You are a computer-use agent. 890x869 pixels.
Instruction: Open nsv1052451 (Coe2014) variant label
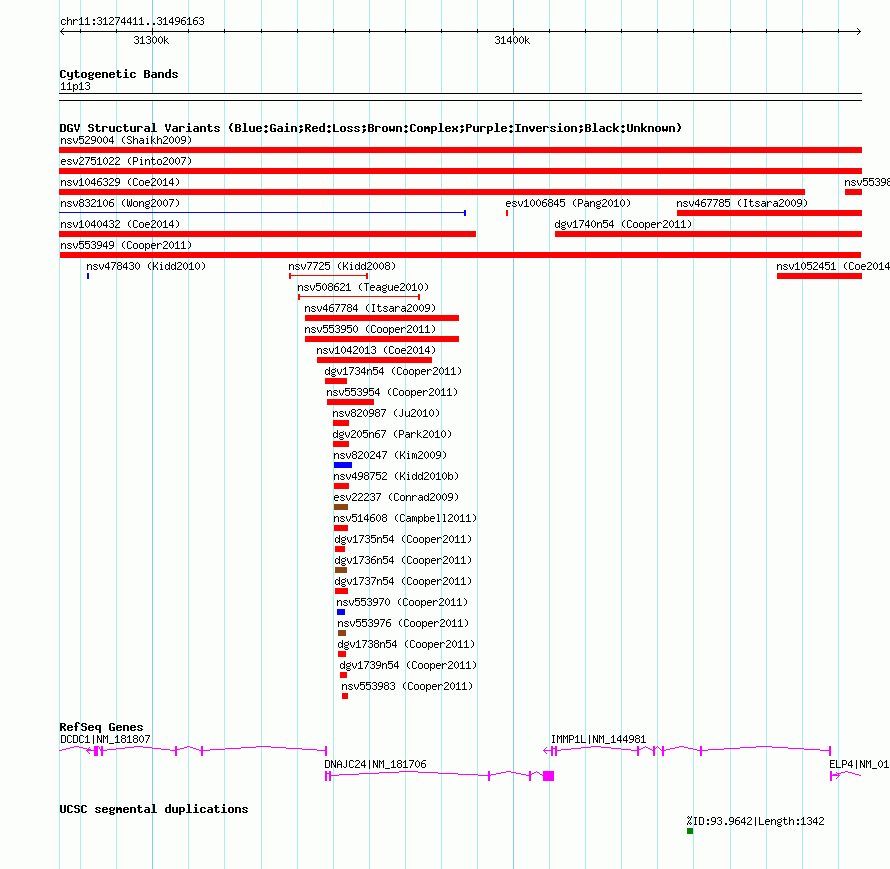tap(833, 266)
